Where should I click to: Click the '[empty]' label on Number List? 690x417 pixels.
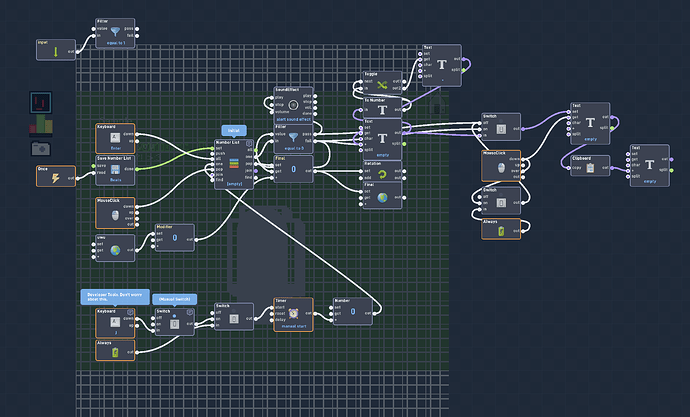coord(234,184)
